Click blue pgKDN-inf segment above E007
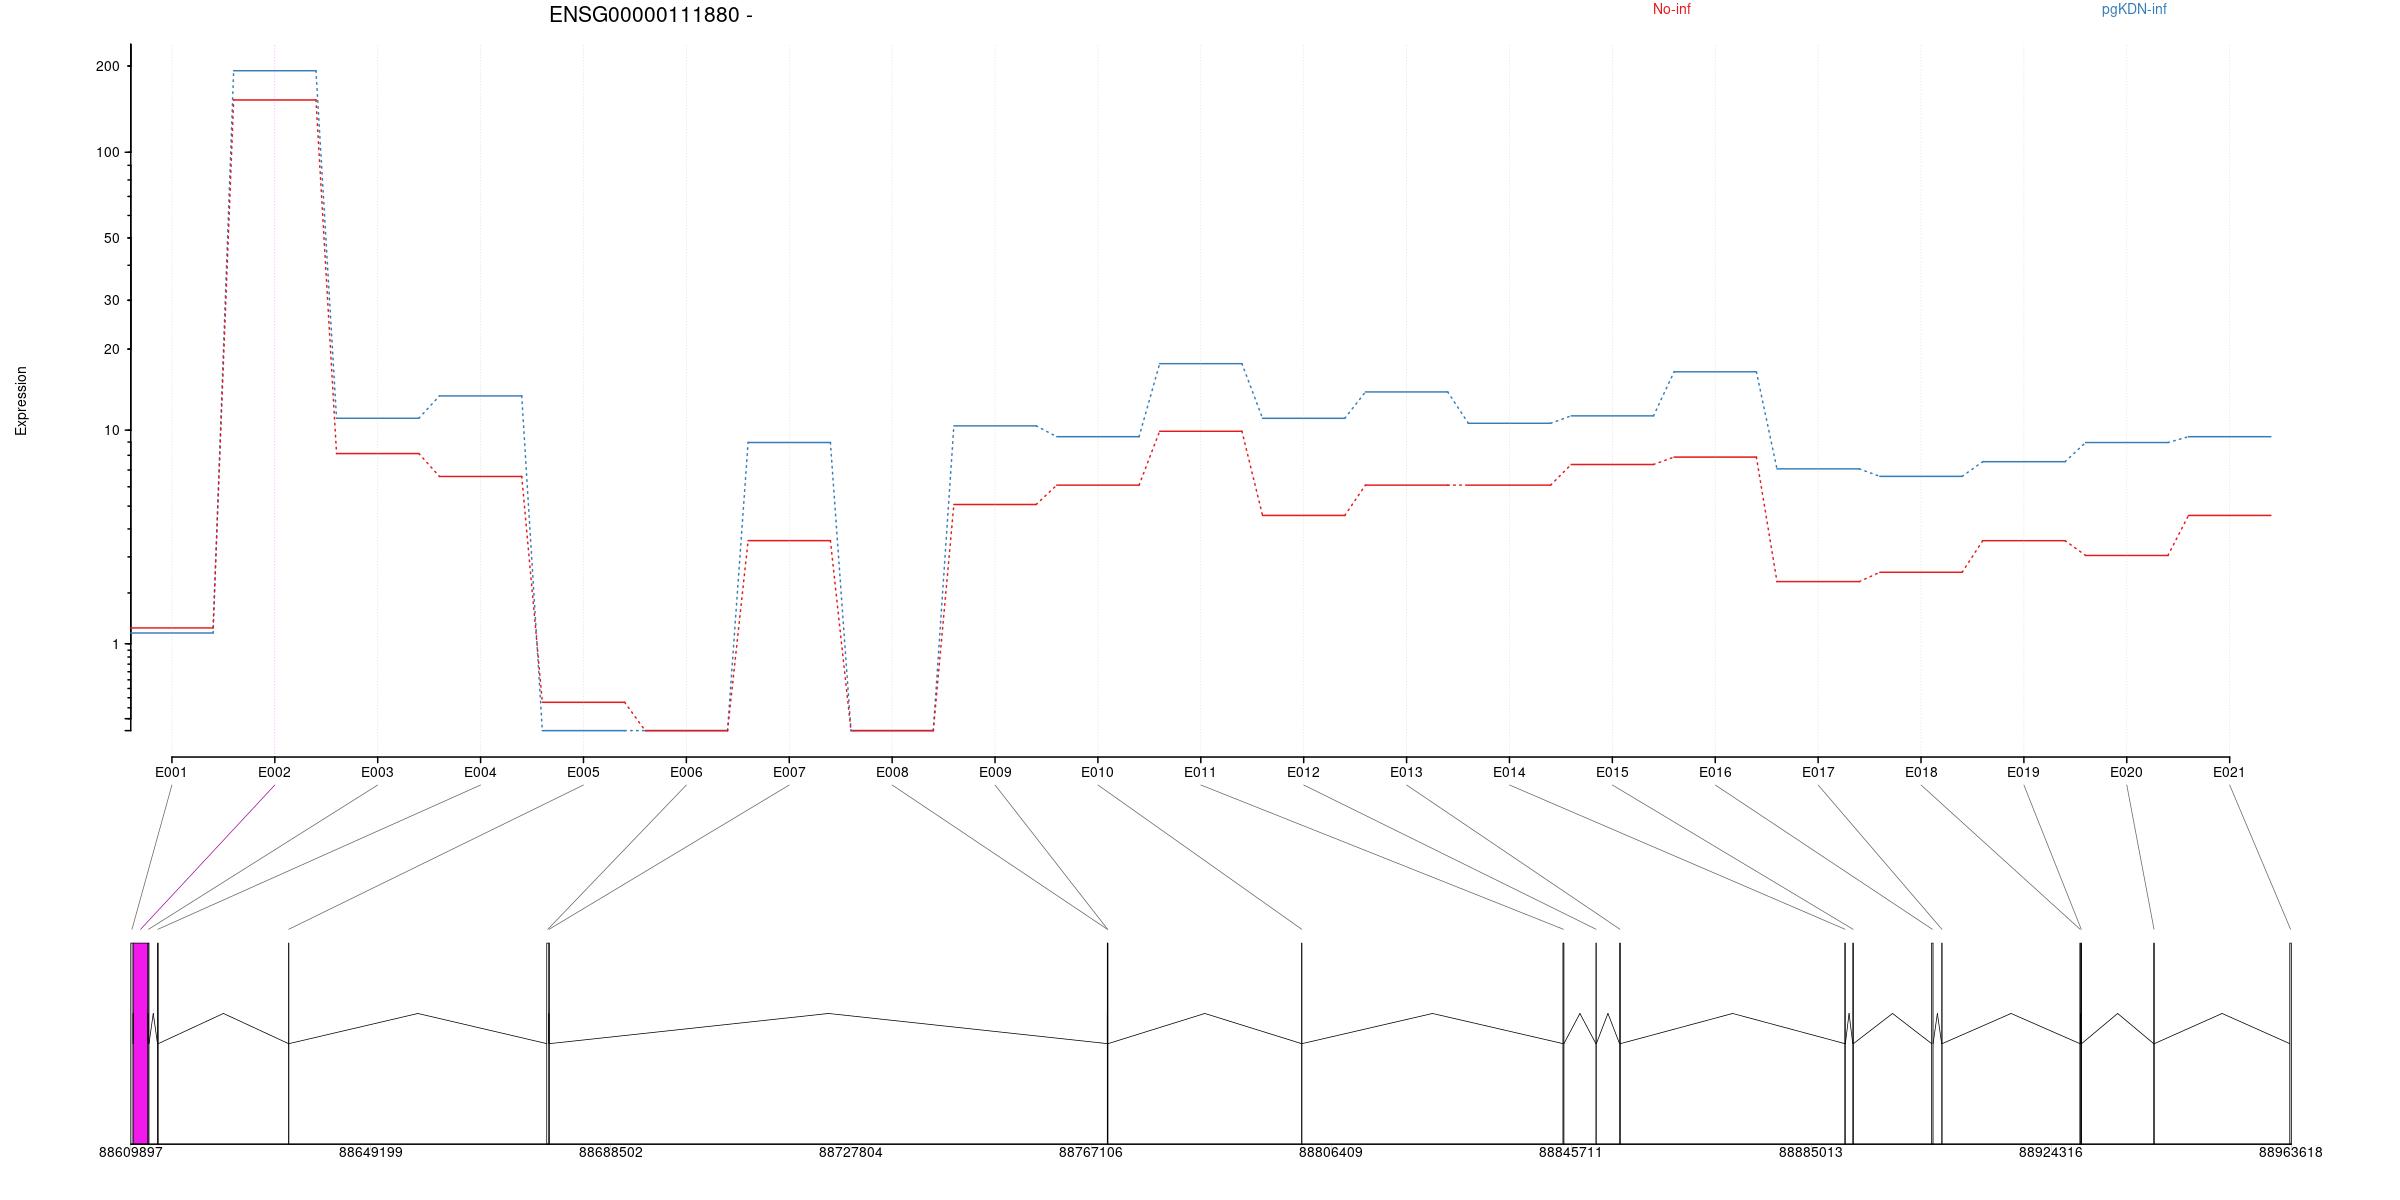Viewport: 2400px width, 1200px height. pos(789,442)
